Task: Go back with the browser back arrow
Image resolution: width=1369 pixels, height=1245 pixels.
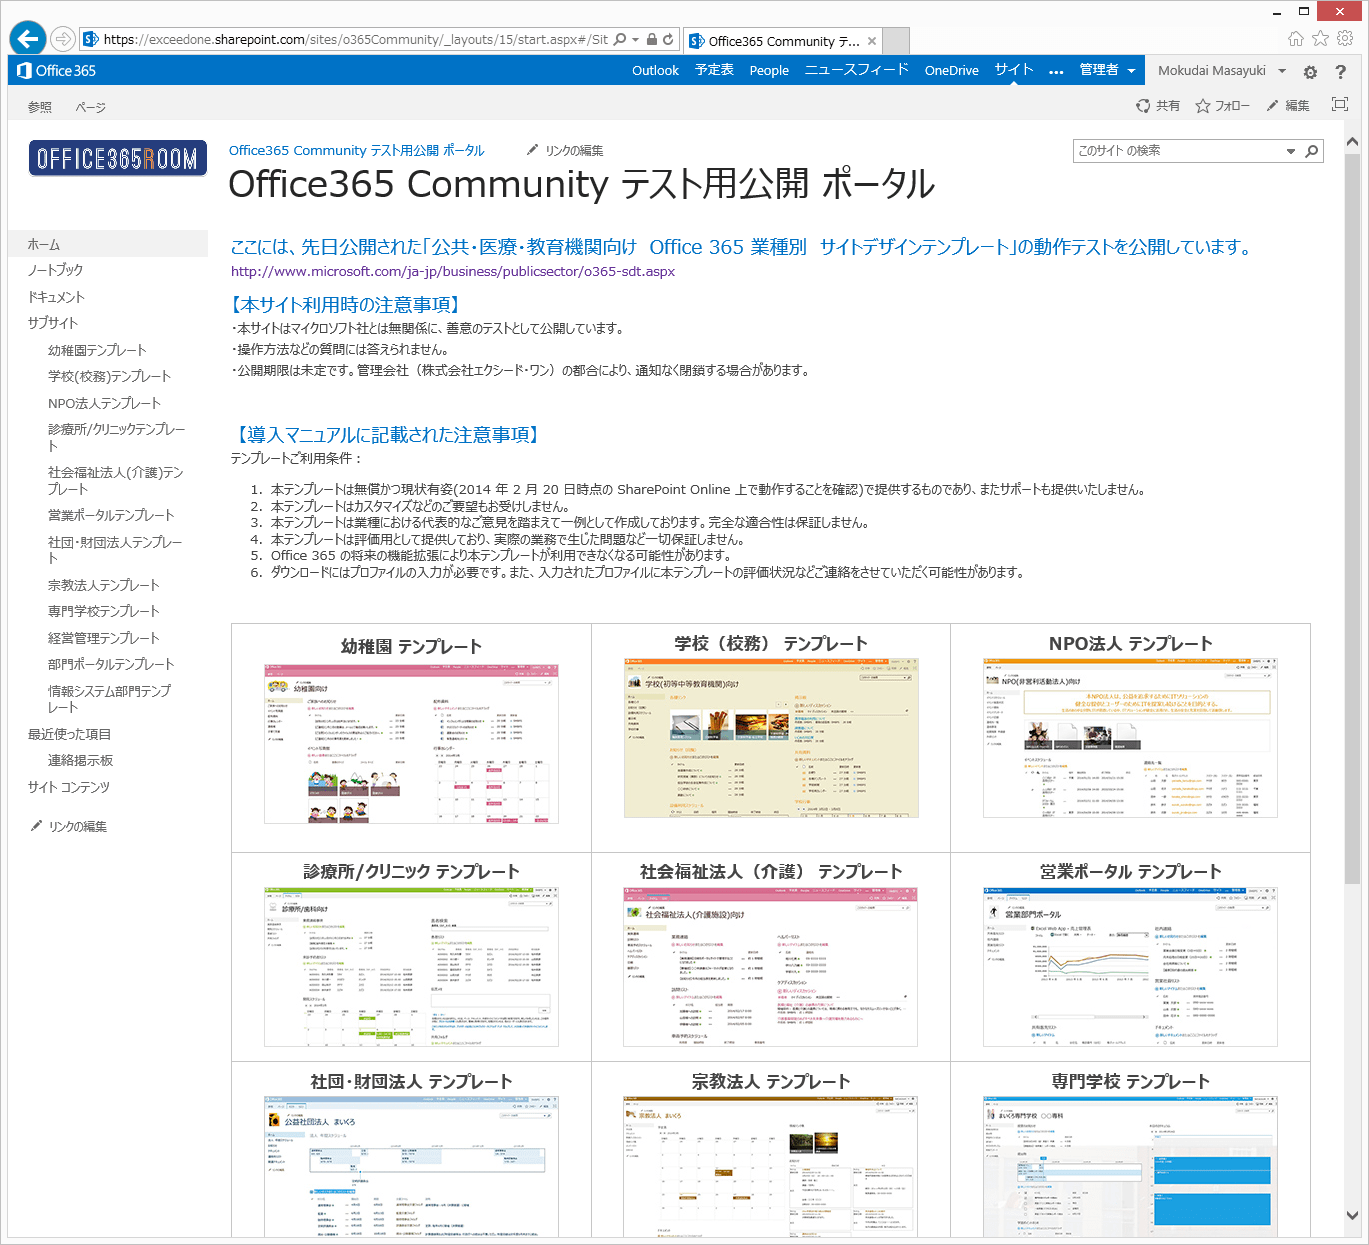Action: coord(27,39)
